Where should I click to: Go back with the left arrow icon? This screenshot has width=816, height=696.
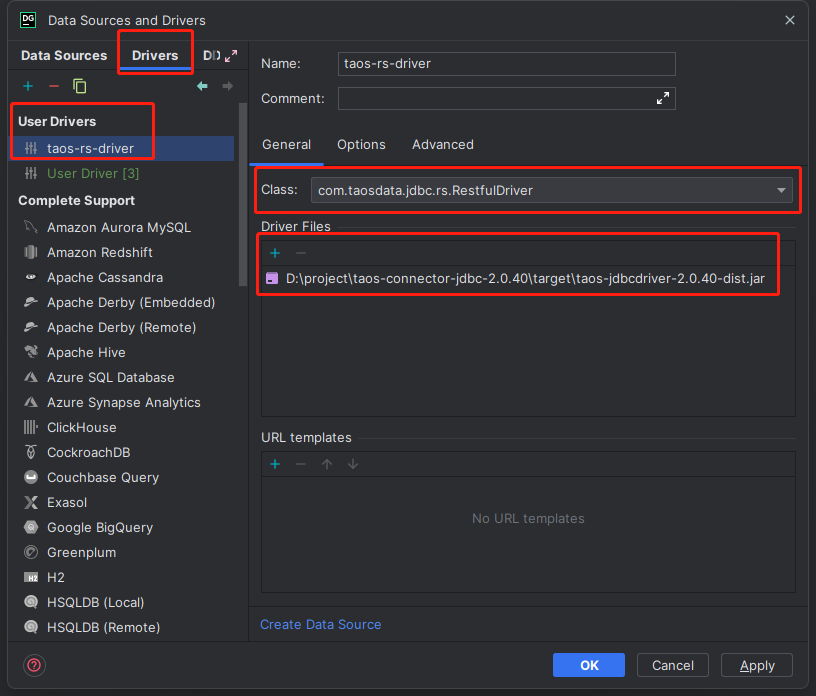point(202,86)
